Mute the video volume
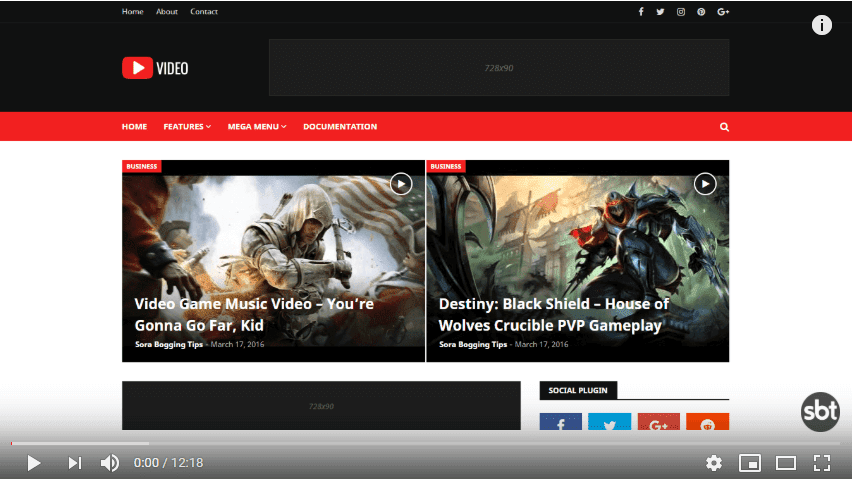Screen dimensions: 852x479 tap(110, 463)
